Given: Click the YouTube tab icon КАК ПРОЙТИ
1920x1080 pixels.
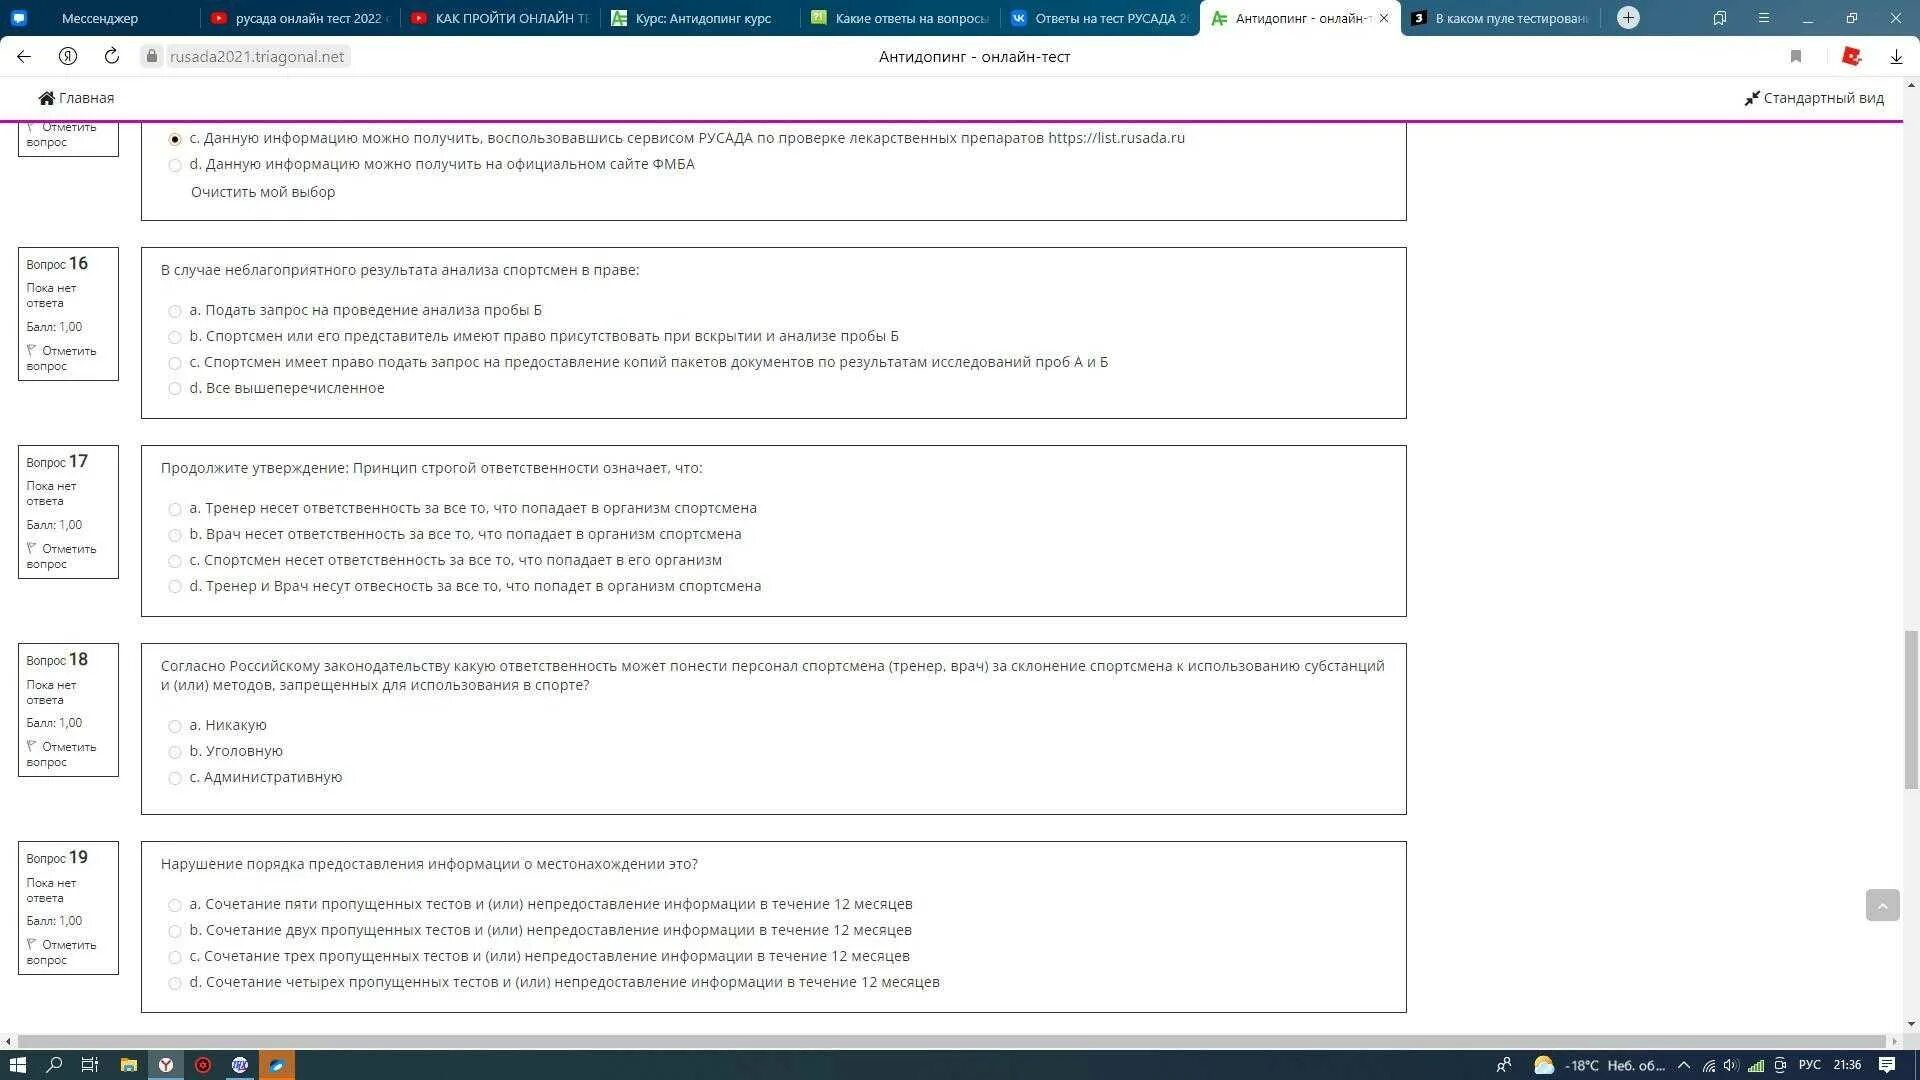Looking at the screenshot, I should 421,17.
